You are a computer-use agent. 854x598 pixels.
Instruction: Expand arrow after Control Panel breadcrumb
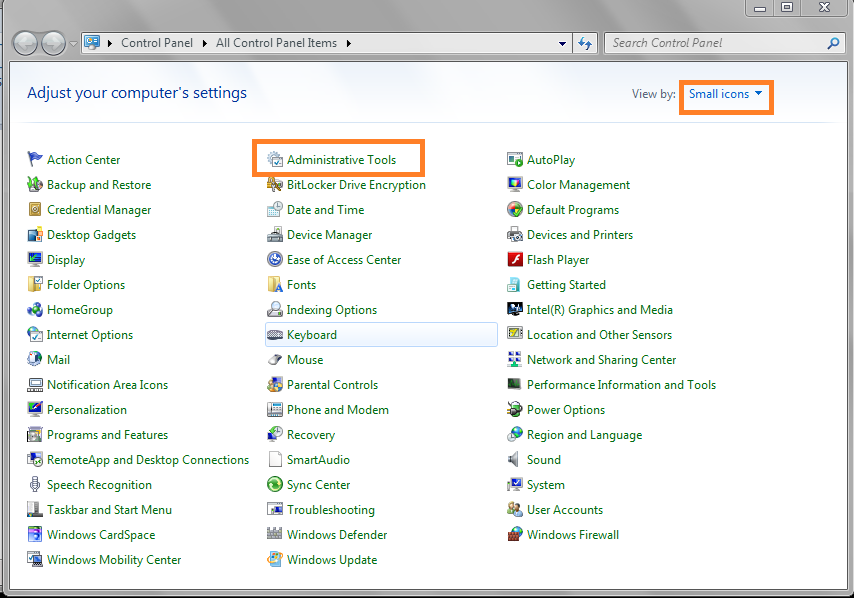click(x=204, y=43)
